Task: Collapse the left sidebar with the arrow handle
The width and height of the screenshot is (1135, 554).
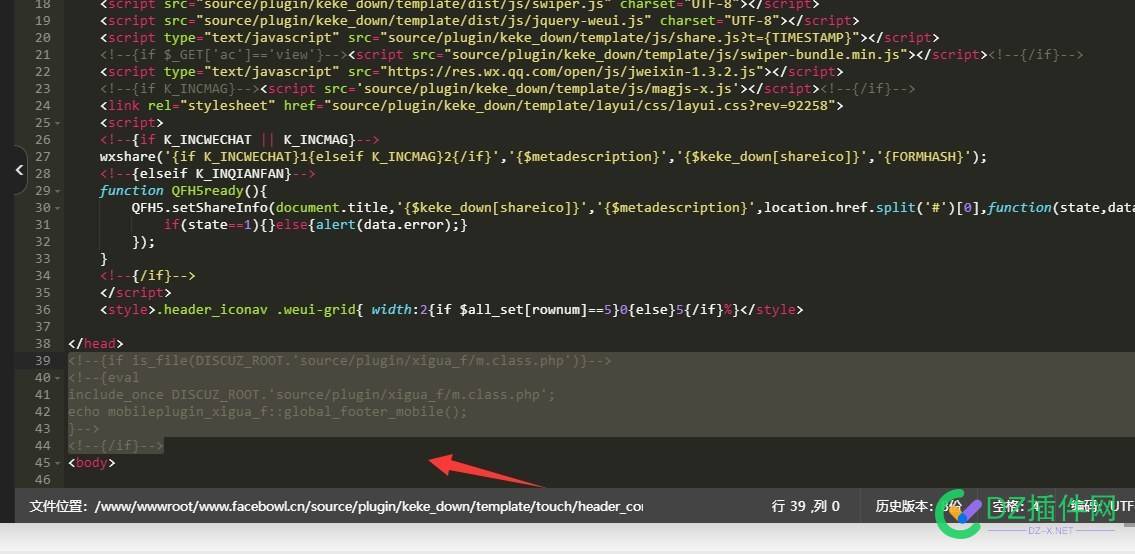Action: (20, 170)
